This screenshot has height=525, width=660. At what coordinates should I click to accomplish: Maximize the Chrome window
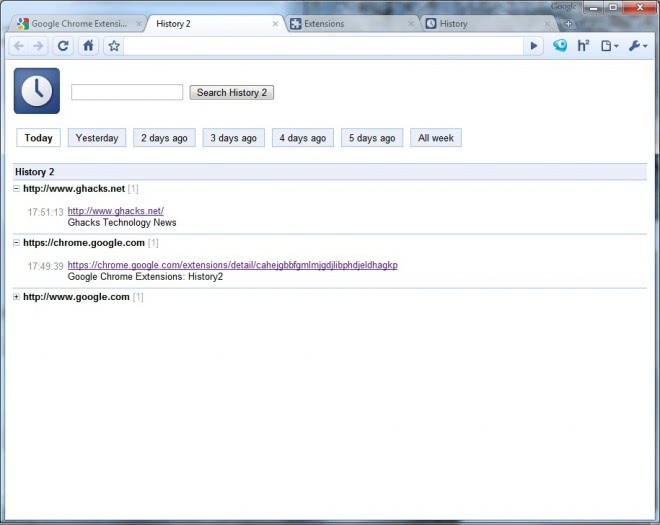coord(613,8)
